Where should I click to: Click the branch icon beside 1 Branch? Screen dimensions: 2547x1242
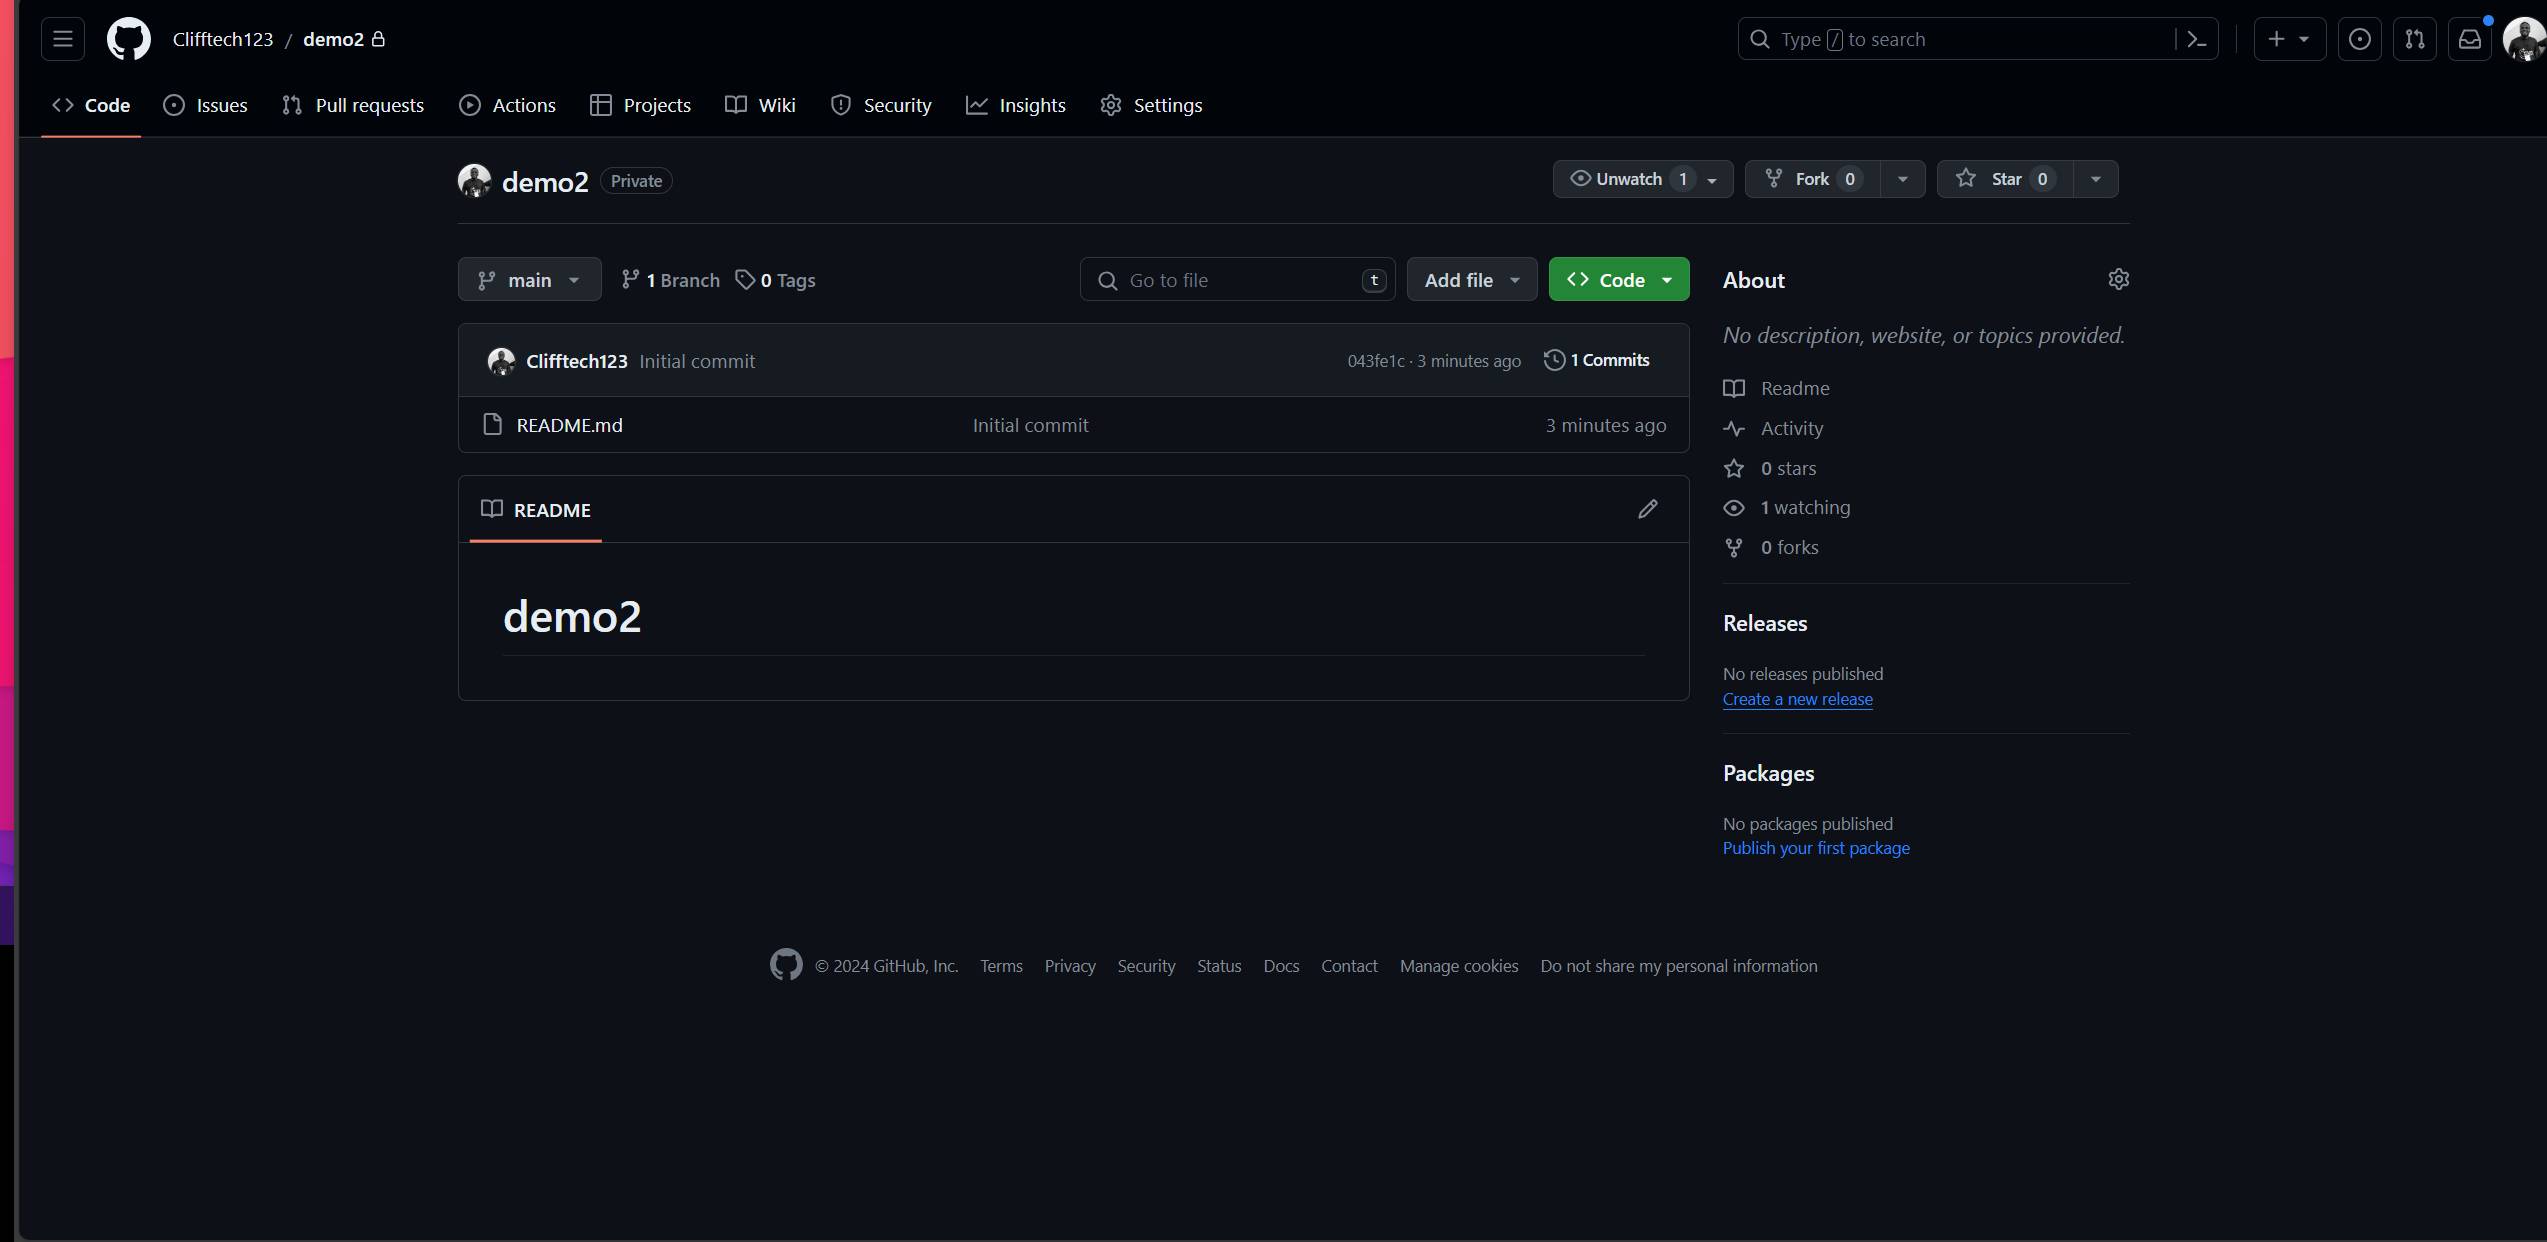(630, 279)
